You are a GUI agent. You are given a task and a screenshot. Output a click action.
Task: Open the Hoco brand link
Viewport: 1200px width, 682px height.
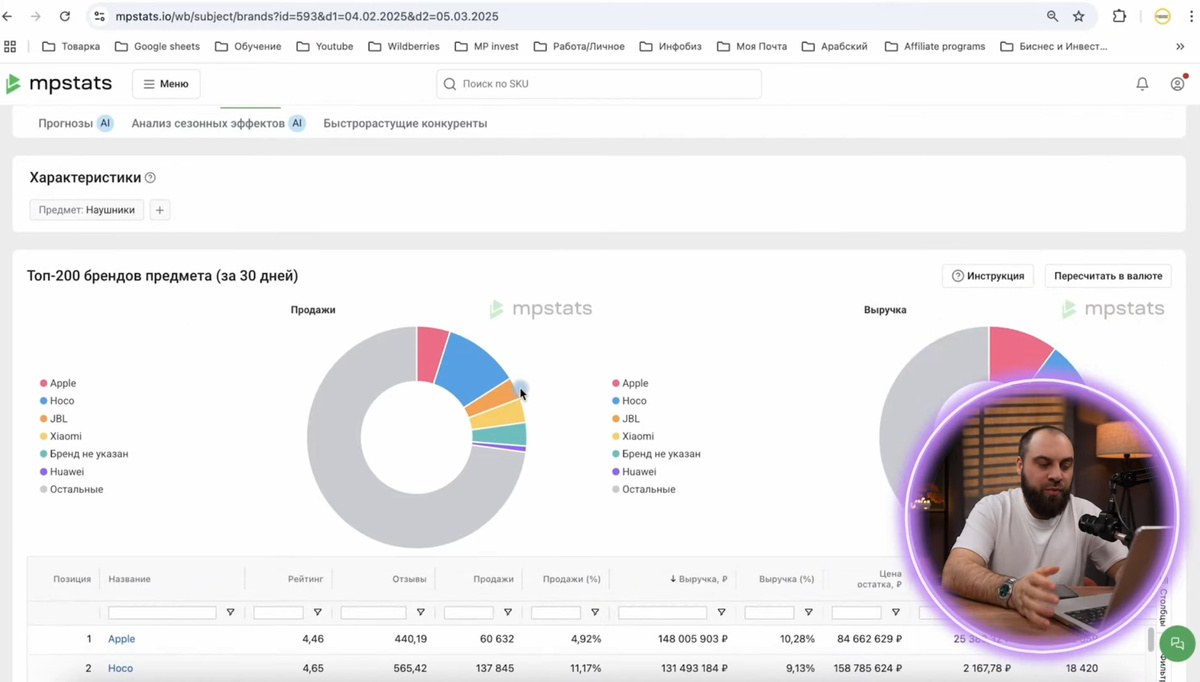point(120,668)
